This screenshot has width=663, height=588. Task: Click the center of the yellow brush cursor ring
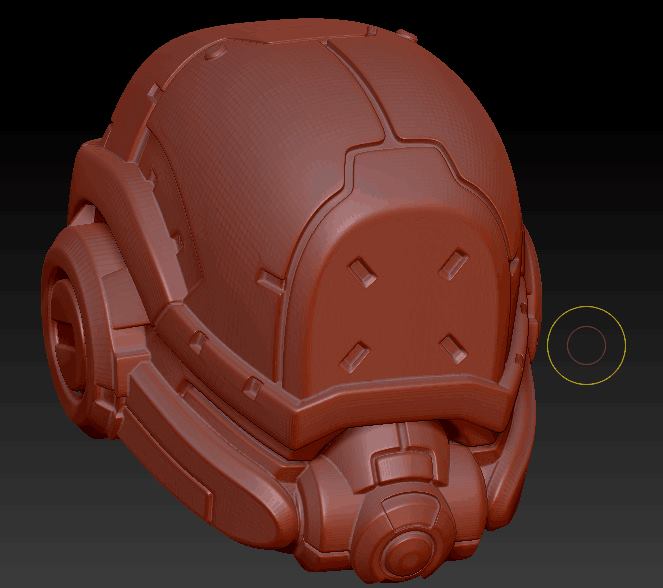586,345
